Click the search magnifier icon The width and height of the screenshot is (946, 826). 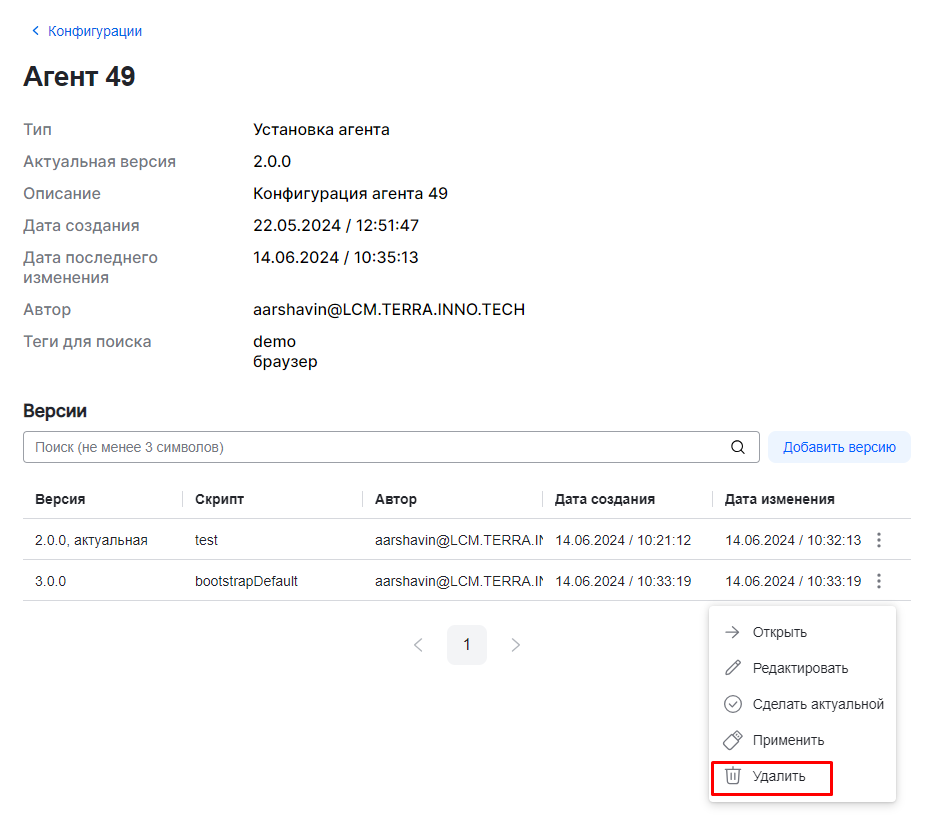[x=738, y=448]
